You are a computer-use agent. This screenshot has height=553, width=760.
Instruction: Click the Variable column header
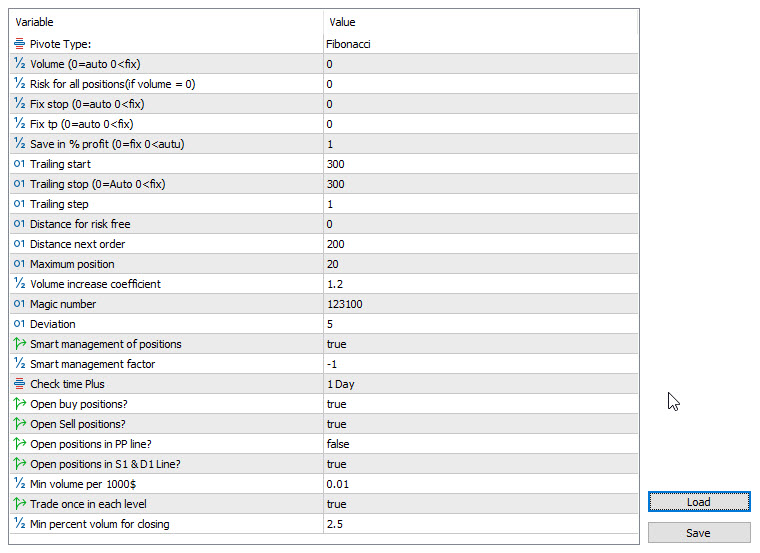(x=165, y=22)
